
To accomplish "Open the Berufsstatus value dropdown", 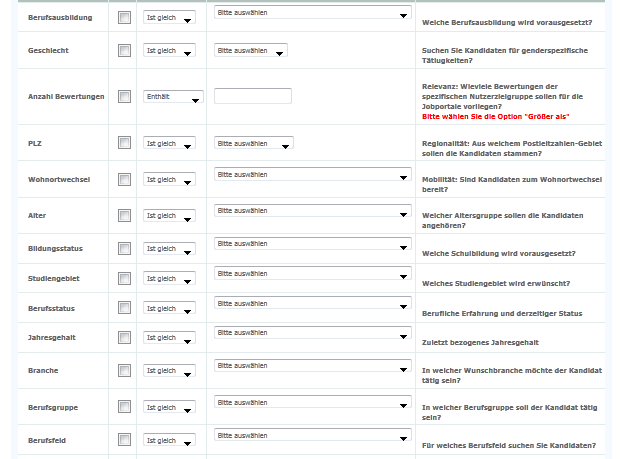I will (x=313, y=303).
